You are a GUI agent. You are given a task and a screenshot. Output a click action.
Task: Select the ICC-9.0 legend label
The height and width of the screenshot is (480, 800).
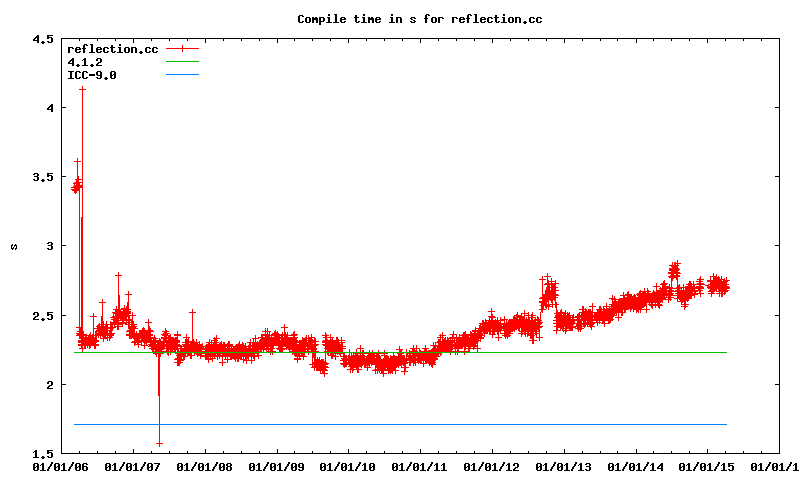pos(91,75)
